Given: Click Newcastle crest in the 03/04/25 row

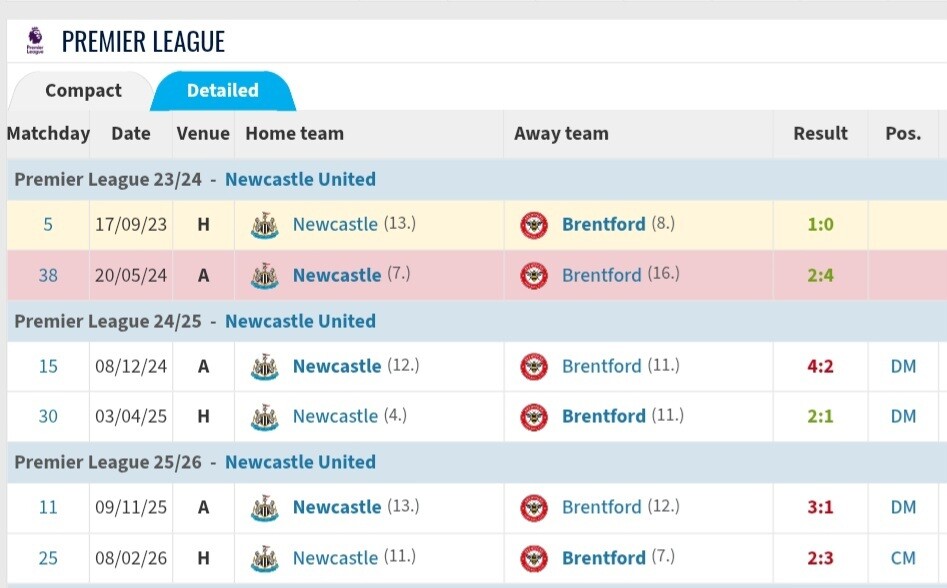Looking at the screenshot, I should [265, 417].
